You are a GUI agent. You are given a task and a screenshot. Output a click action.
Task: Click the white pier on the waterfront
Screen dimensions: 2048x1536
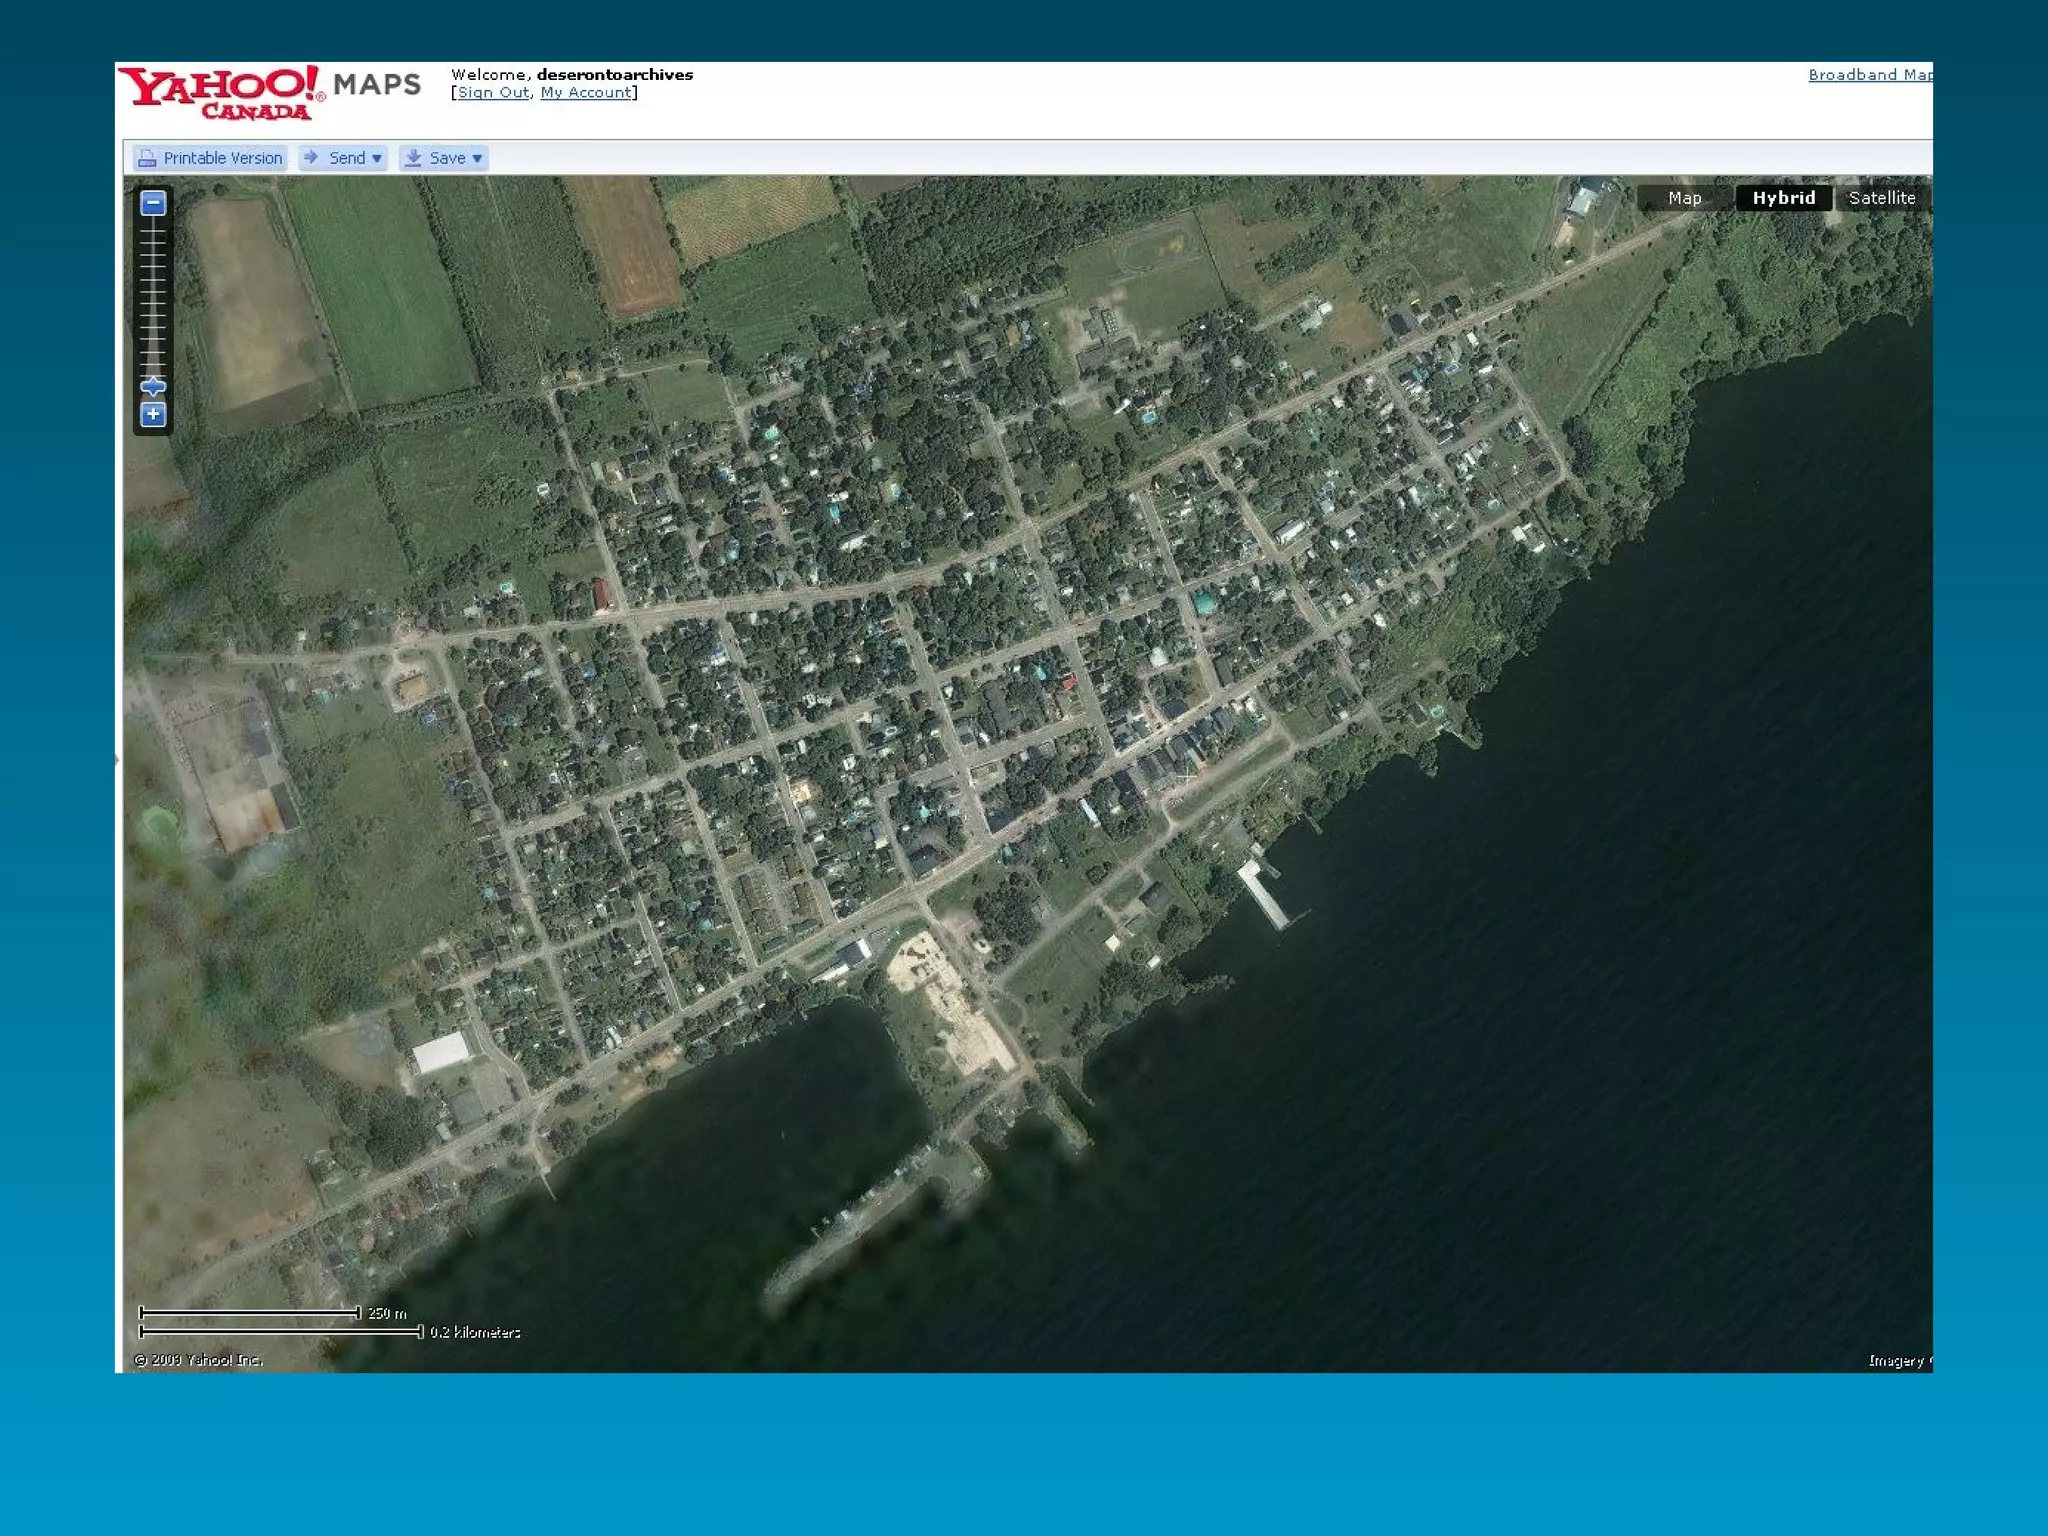pyautogui.click(x=1263, y=893)
